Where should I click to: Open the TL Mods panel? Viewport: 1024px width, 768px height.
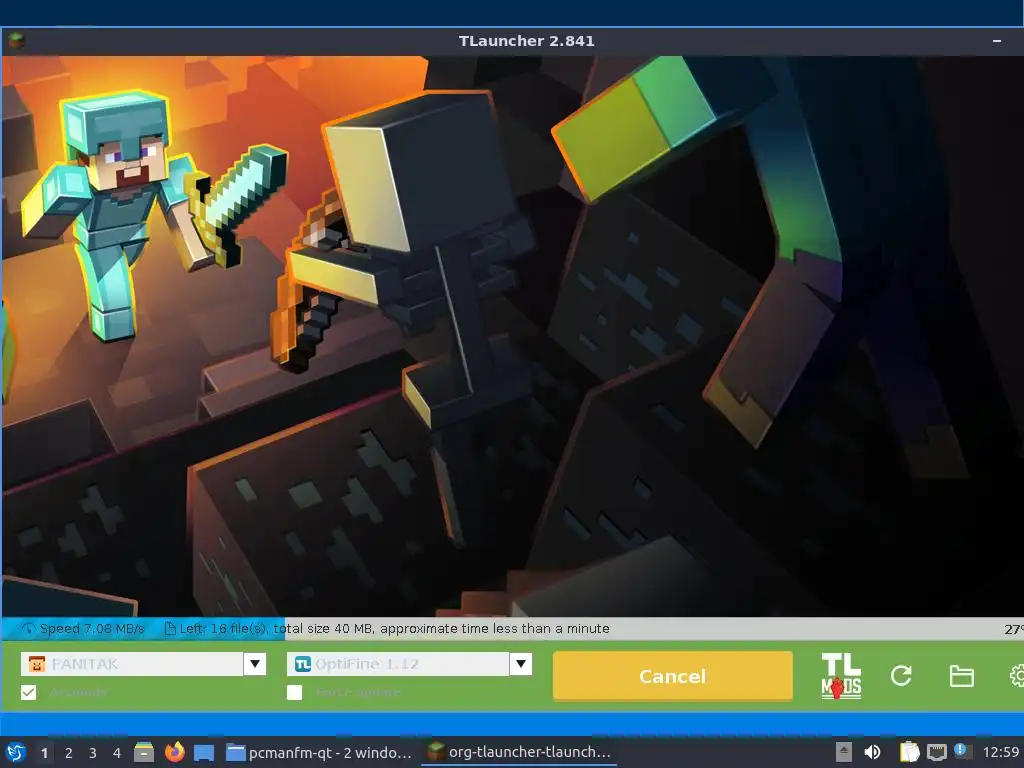[840, 676]
